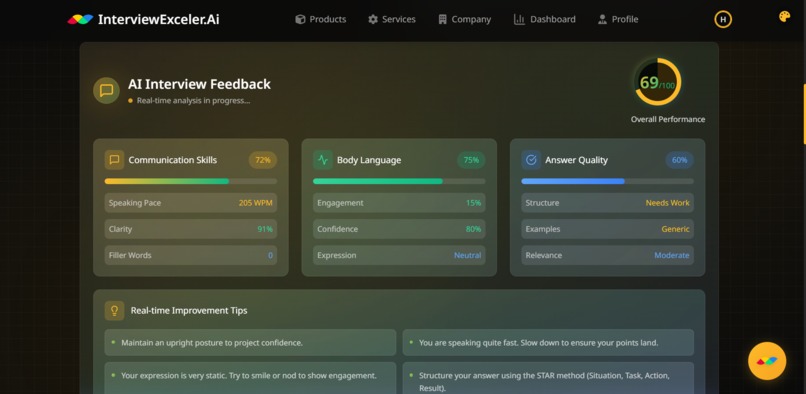Click the InterviewExceler.Ai logo icon

click(x=80, y=20)
